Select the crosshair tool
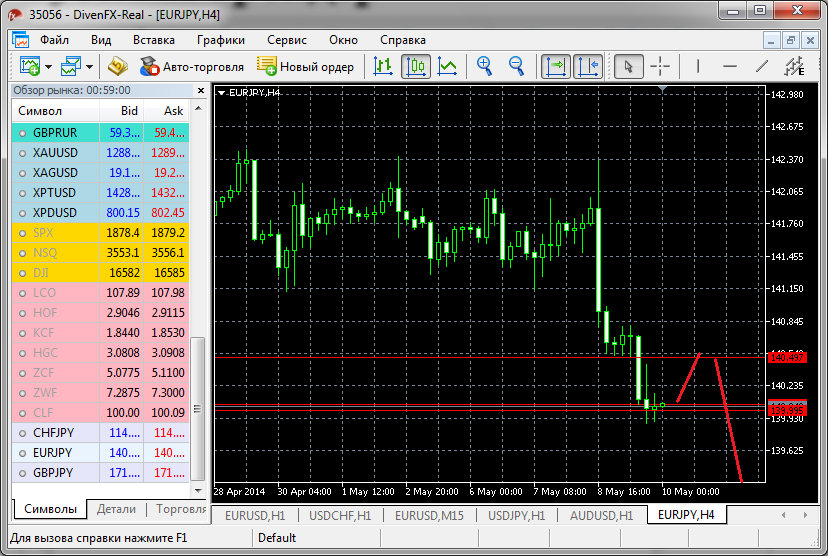The width and height of the screenshot is (828, 556). [x=660, y=67]
